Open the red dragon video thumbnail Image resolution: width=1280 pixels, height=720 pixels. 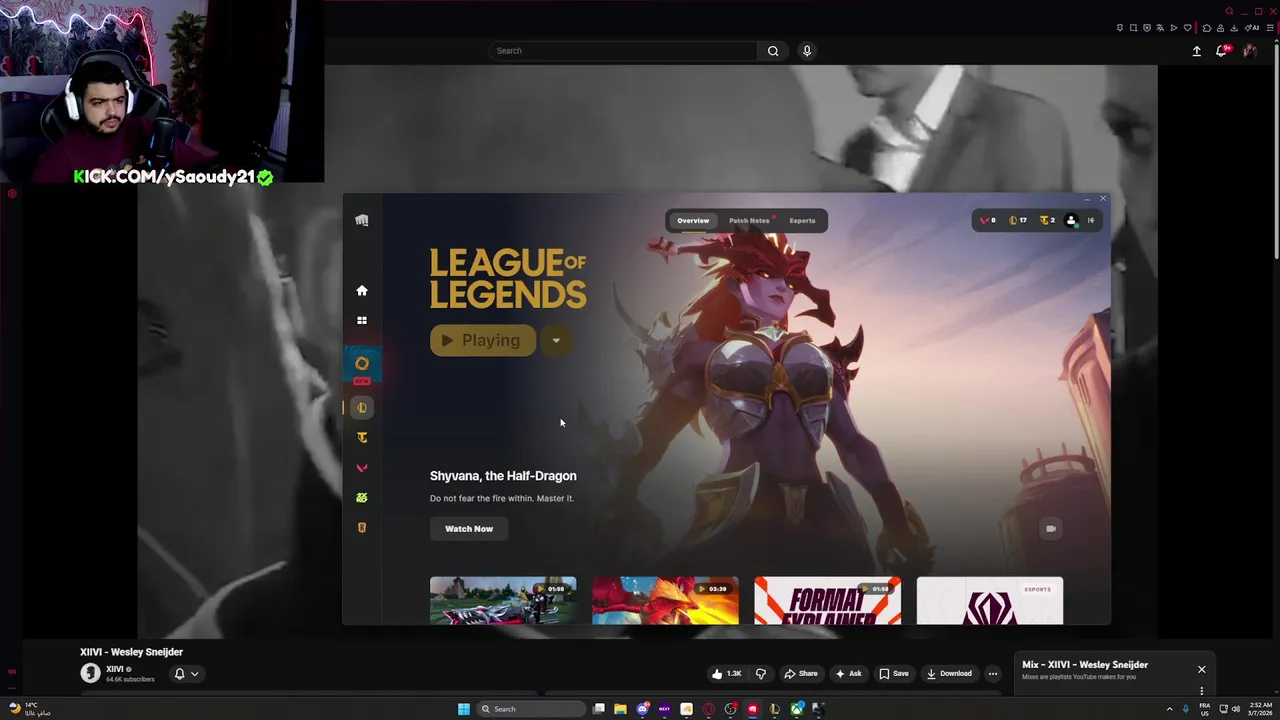point(665,600)
